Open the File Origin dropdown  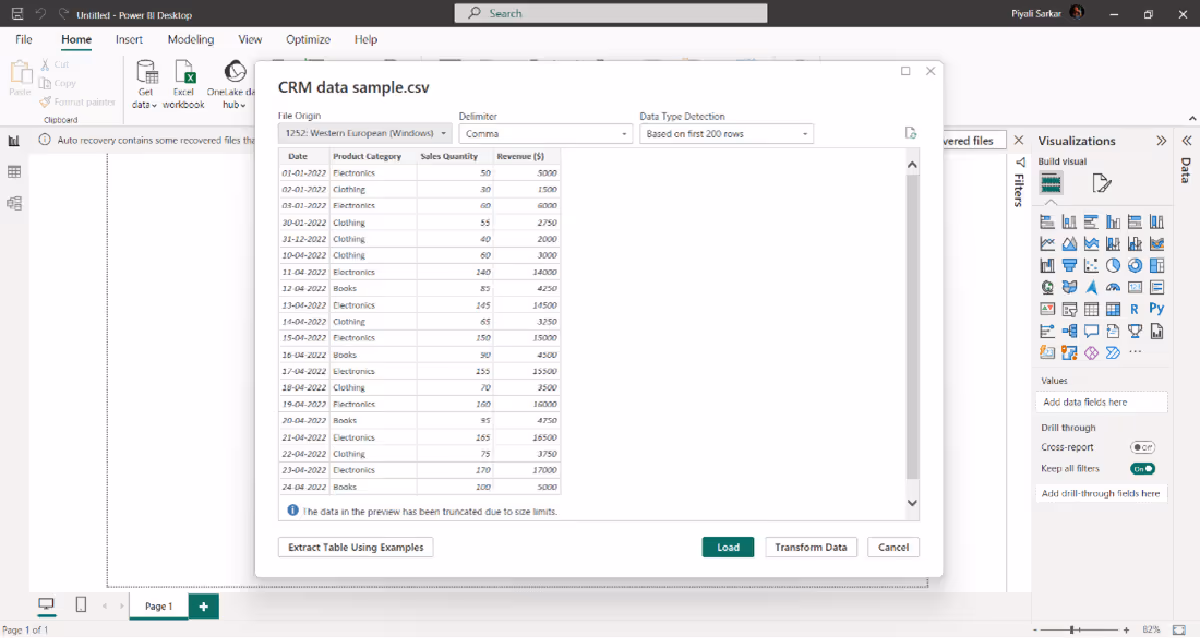(365, 133)
